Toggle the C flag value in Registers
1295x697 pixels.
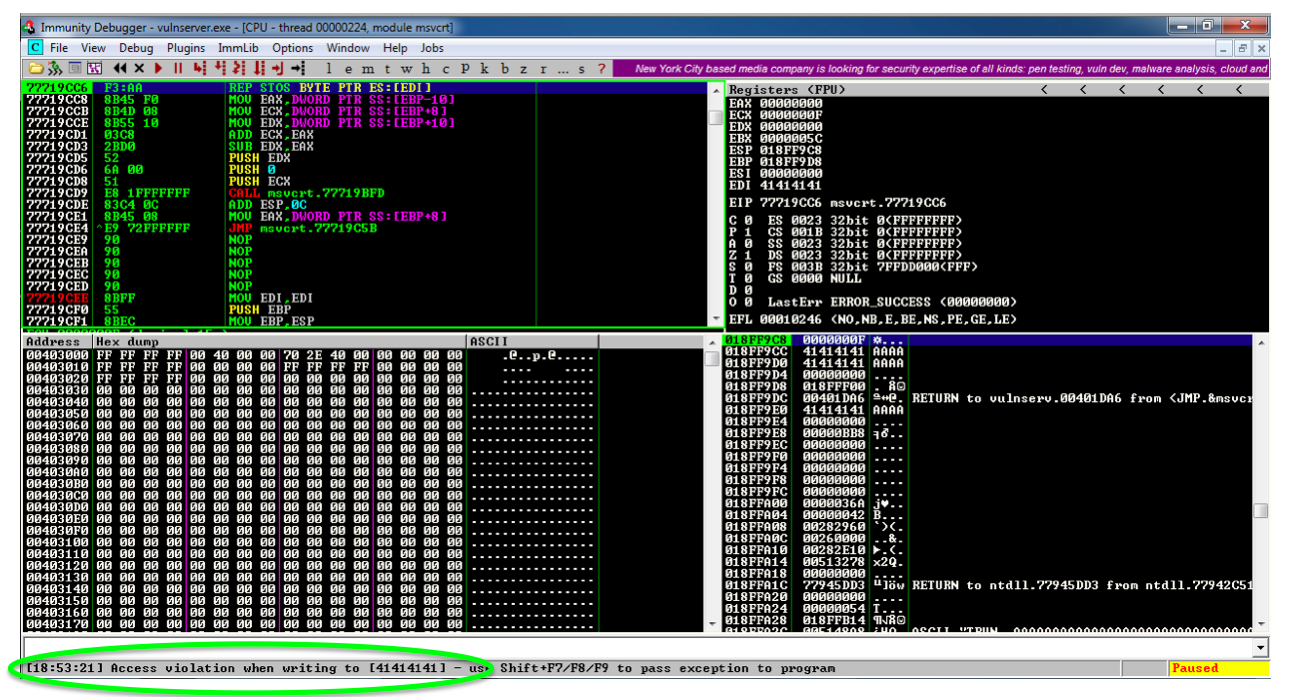point(746,220)
